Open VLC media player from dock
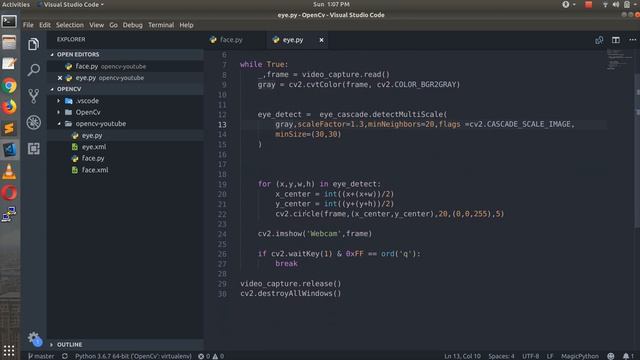Screen dimensions: 640x360 point(9,171)
